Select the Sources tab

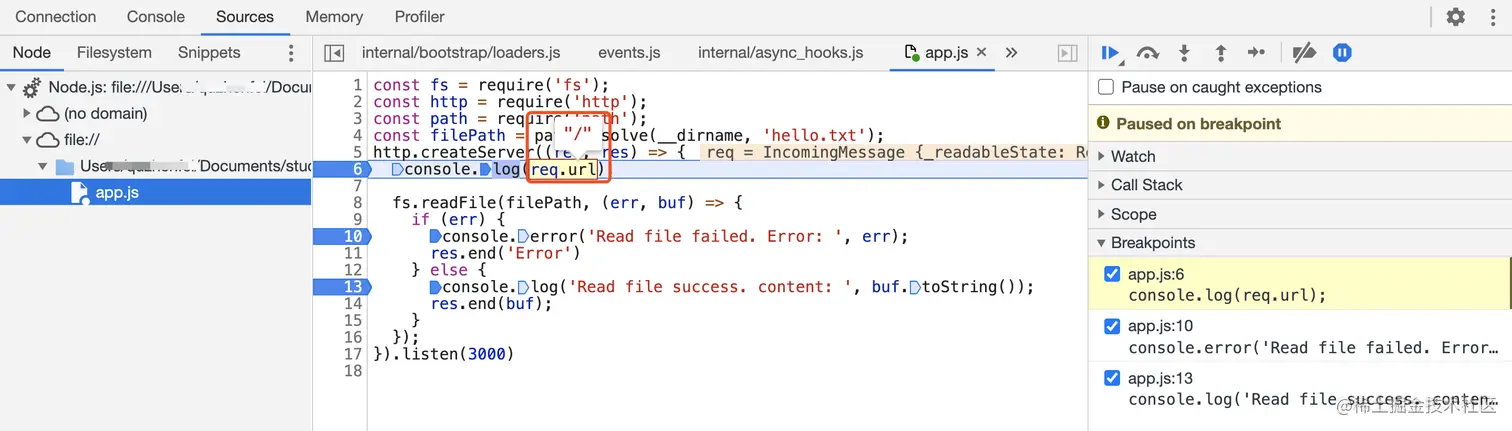click(x=245, y=17)
